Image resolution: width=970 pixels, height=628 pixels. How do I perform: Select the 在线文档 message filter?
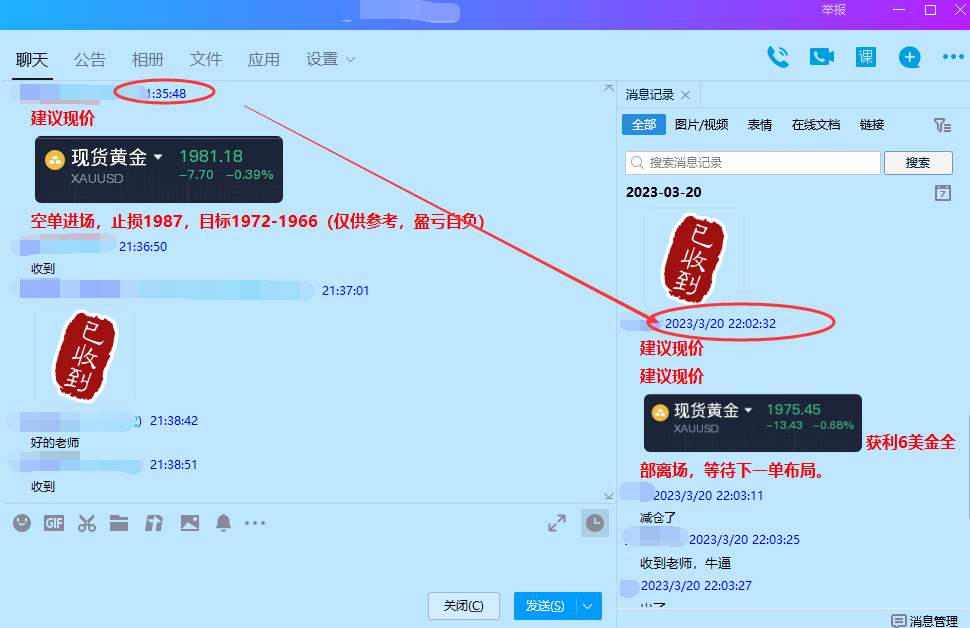(816, 125)
